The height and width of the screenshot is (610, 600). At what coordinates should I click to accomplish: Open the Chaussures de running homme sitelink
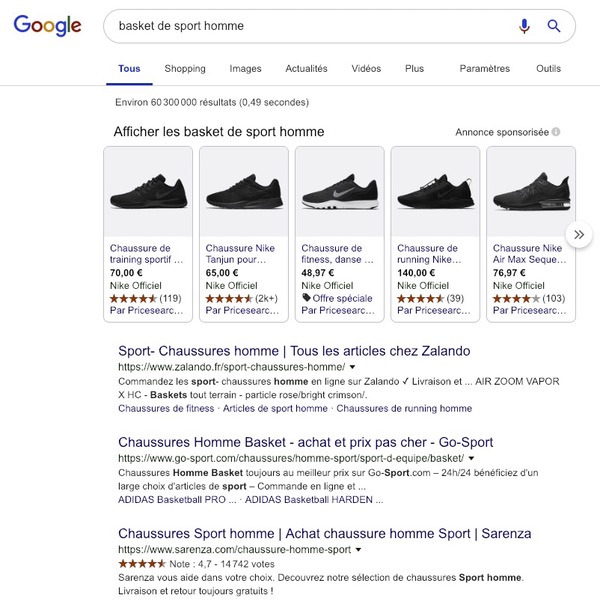[x=404, y=408]
